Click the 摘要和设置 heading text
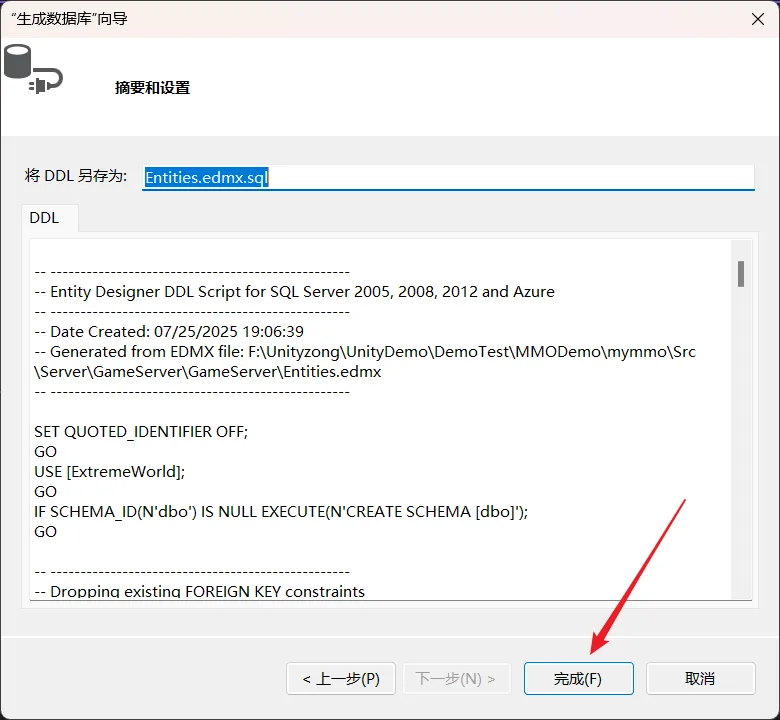 (152, 88)
